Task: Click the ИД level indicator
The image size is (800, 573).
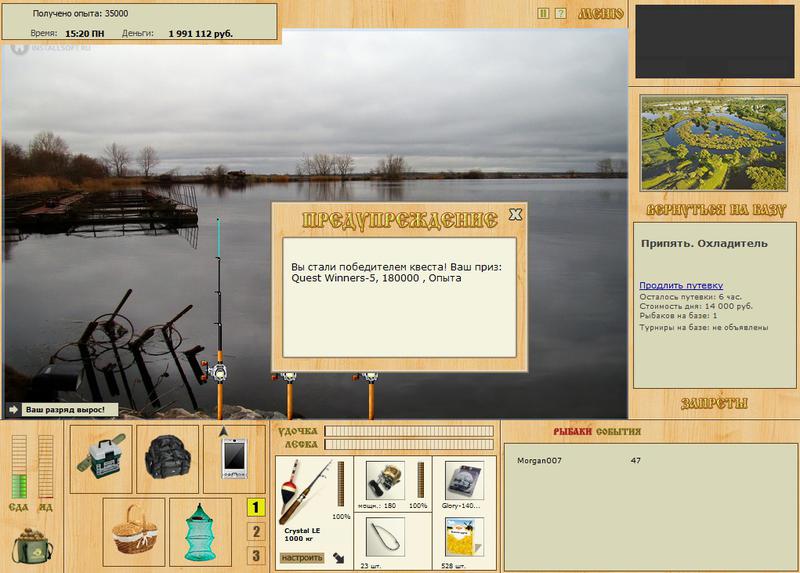Action: click(x=45, y=467)
